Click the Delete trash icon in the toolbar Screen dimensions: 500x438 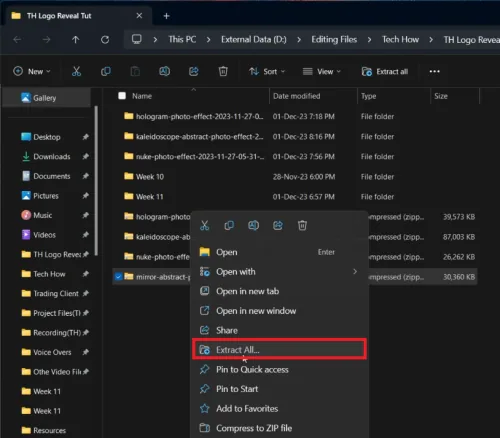223,71
